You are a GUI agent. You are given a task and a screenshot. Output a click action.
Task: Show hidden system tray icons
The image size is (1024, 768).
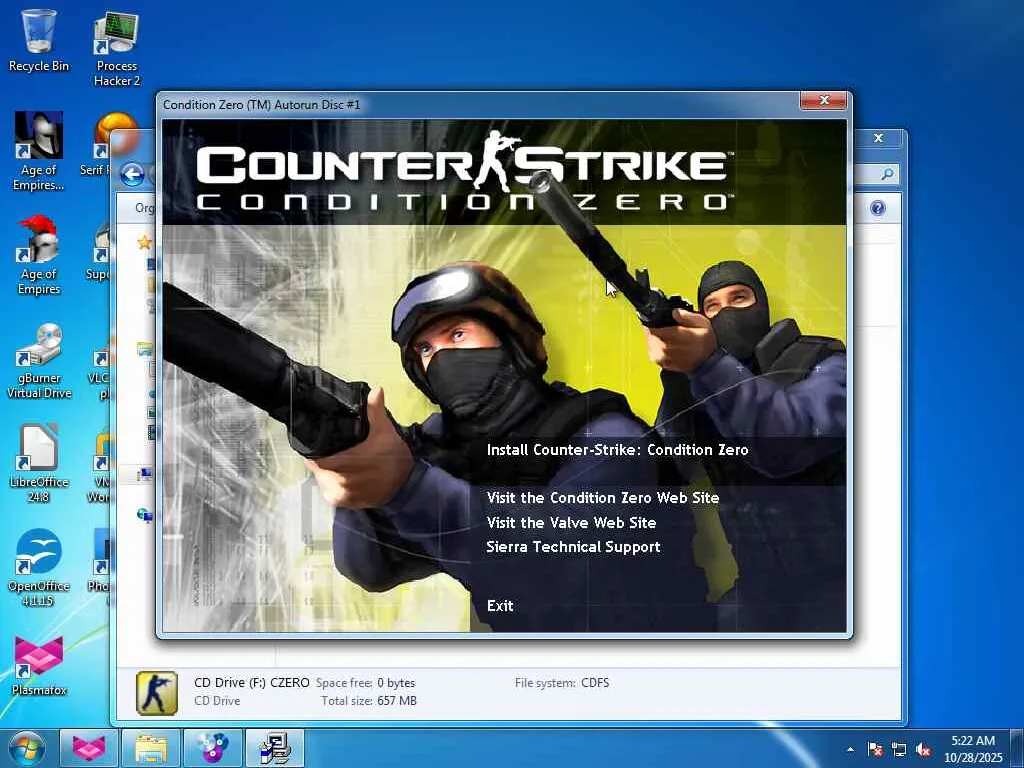850,749
